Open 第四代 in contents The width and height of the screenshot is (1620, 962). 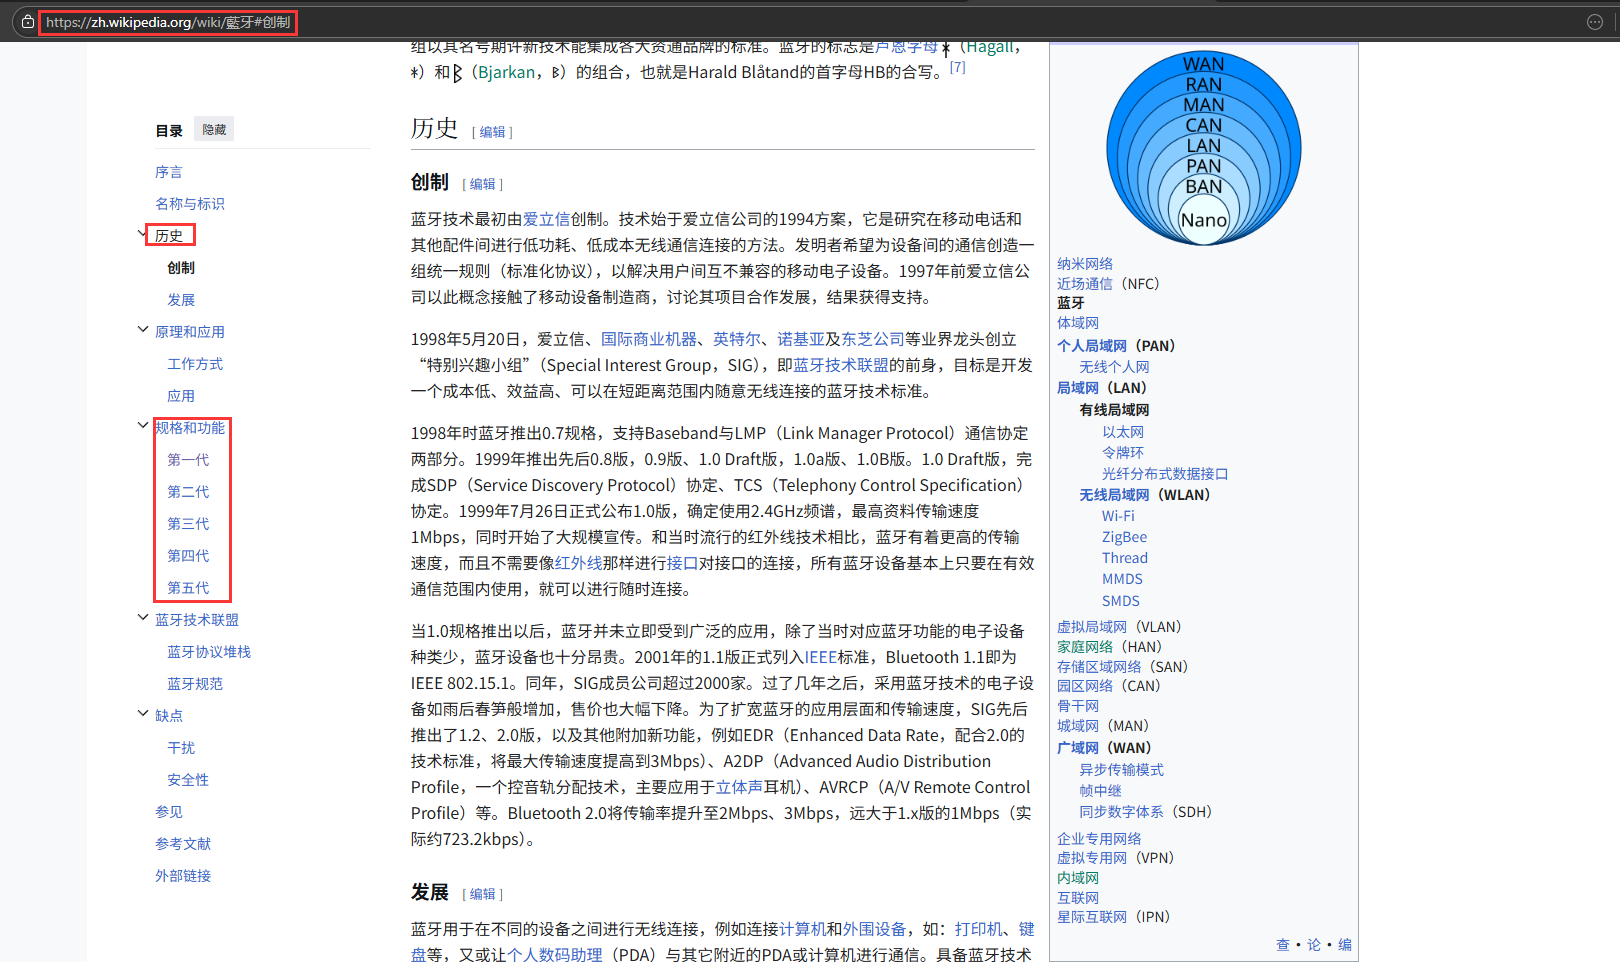188,556
